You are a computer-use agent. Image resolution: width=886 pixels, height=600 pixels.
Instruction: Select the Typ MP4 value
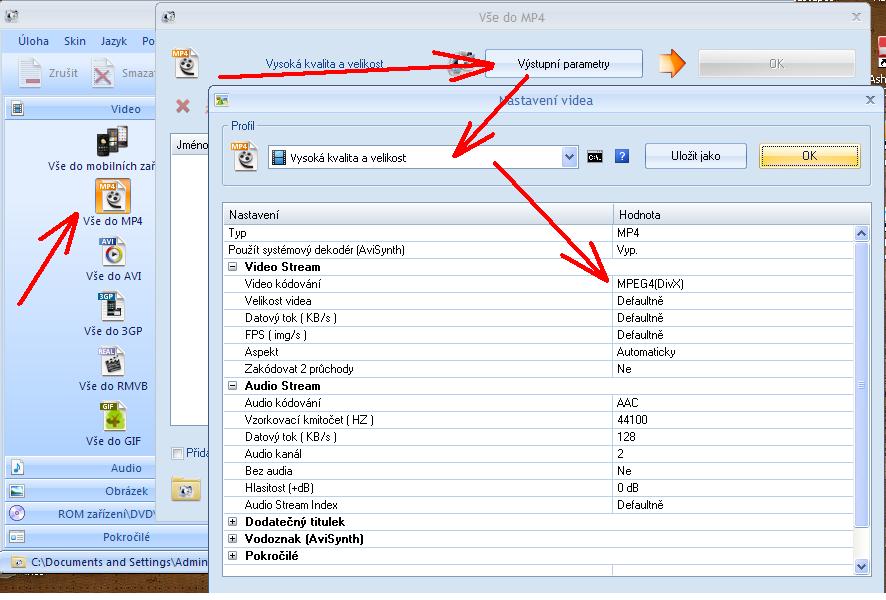tap(628, 233)
